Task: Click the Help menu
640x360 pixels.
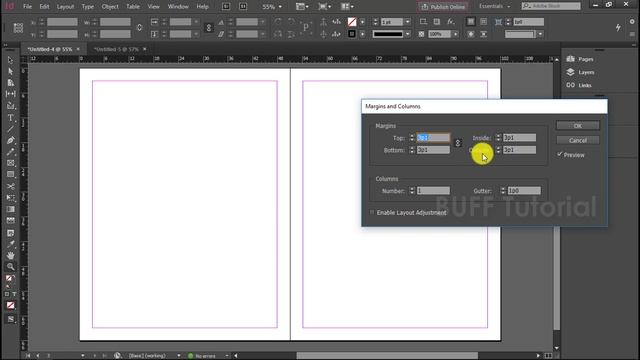Action: pos(202,7)
